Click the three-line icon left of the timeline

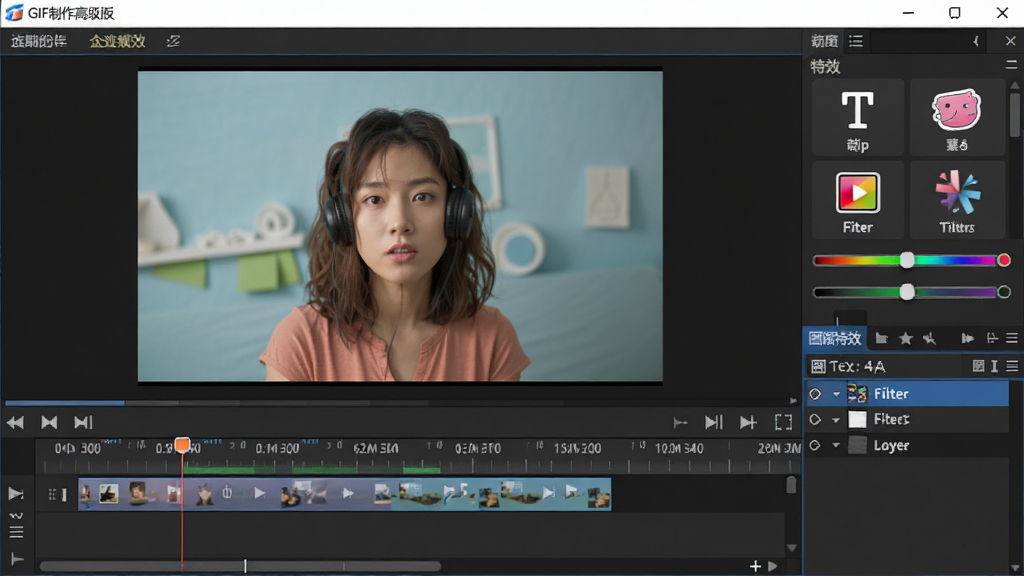point(16,532)
